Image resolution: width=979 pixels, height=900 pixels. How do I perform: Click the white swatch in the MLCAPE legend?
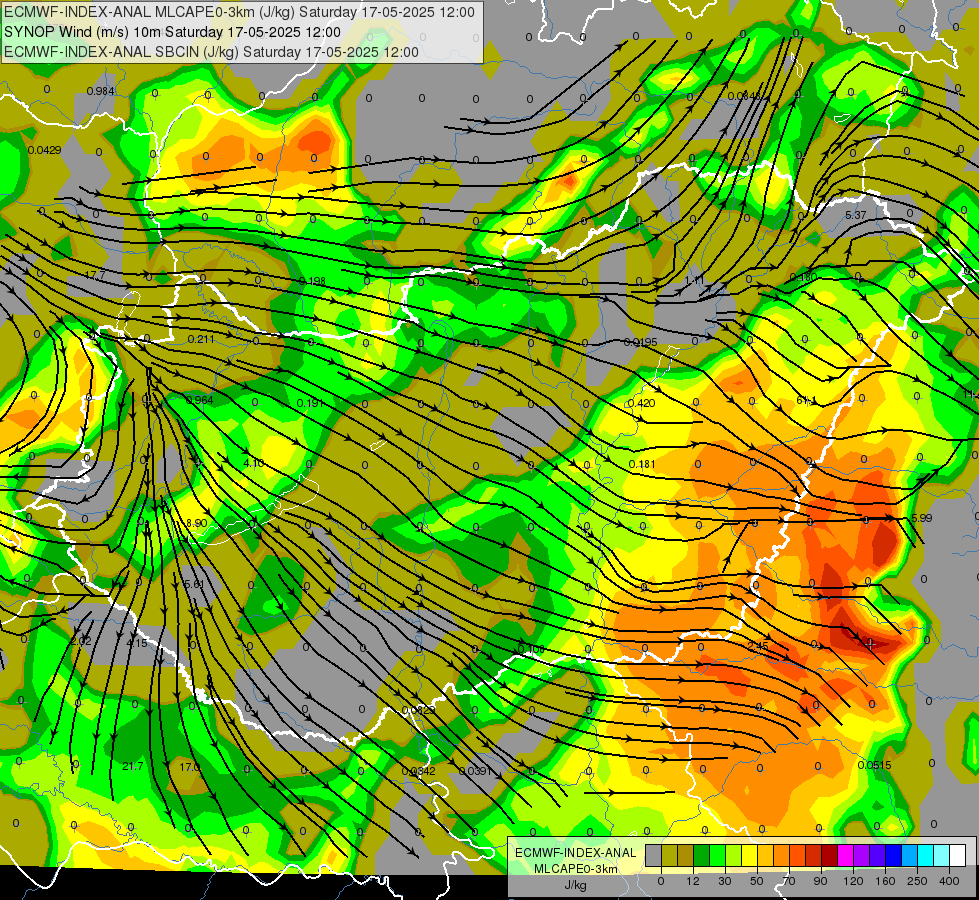(958, 855)
